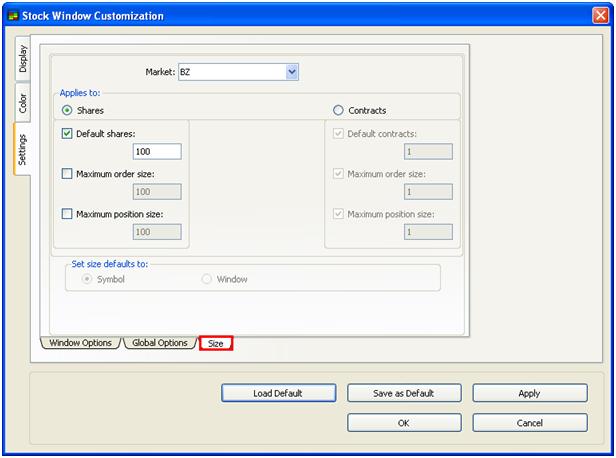
Task: Open the Market dropdown list
Action: (x=292, y=72)
